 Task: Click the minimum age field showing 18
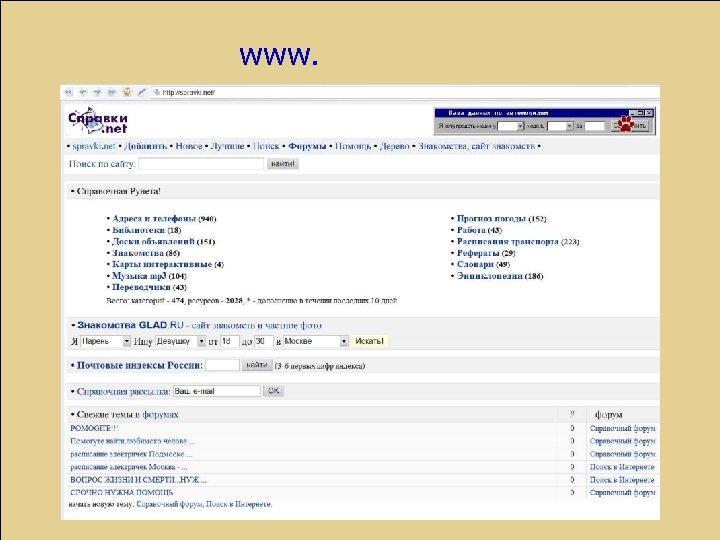(230, 341)
